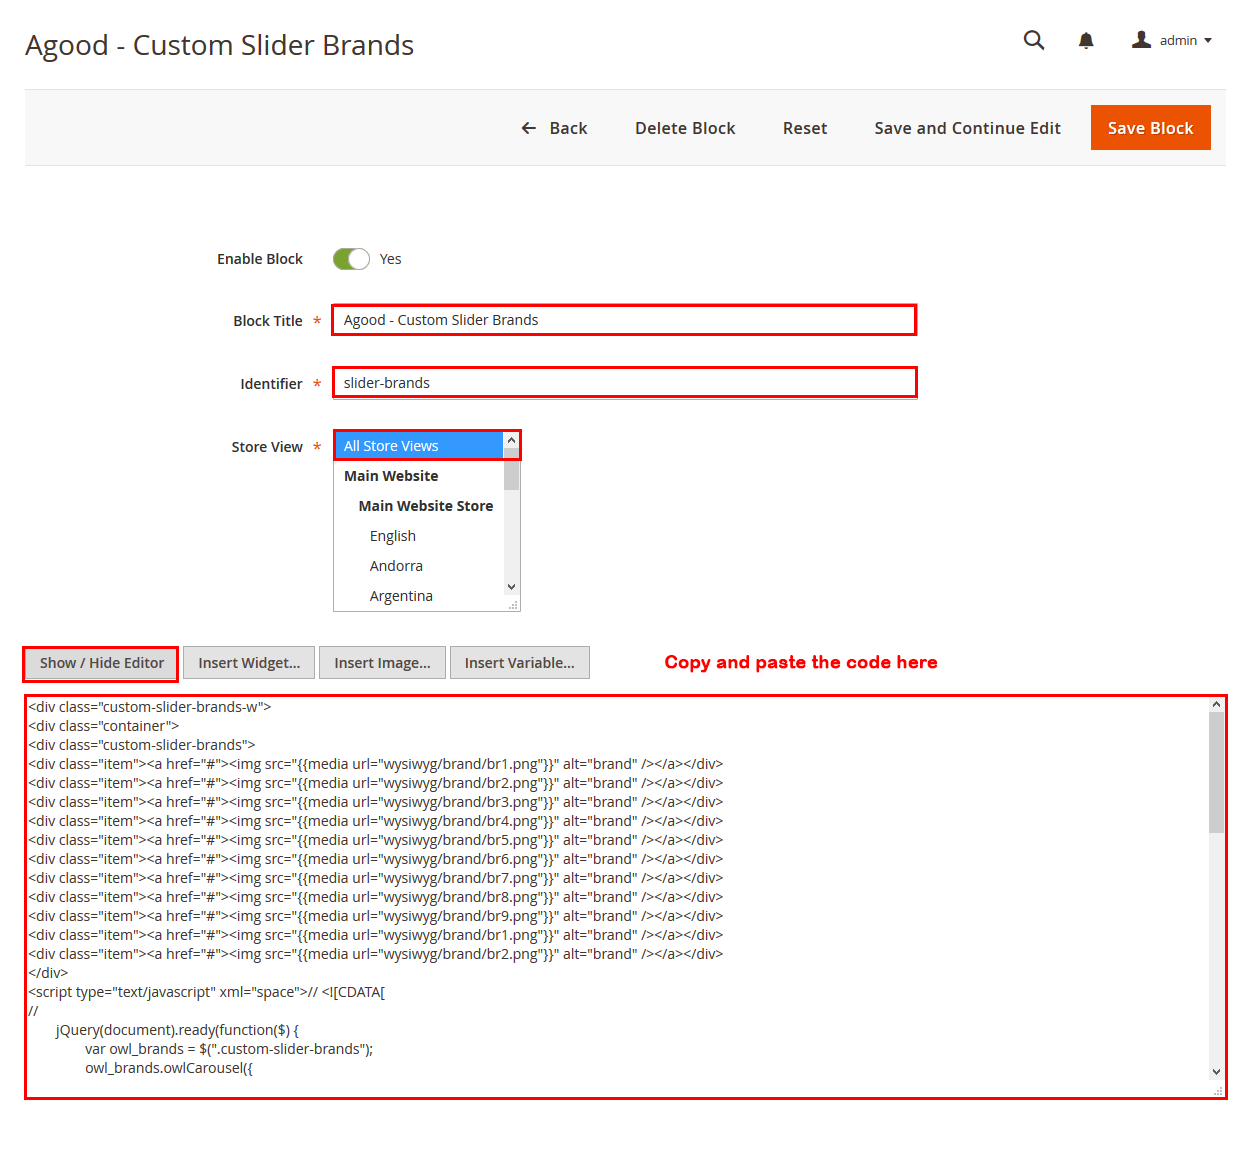The width and height of the screenshot is (1240, 1152).
Task: Click the br5.png code line
Action: click(x=375, y=840)
